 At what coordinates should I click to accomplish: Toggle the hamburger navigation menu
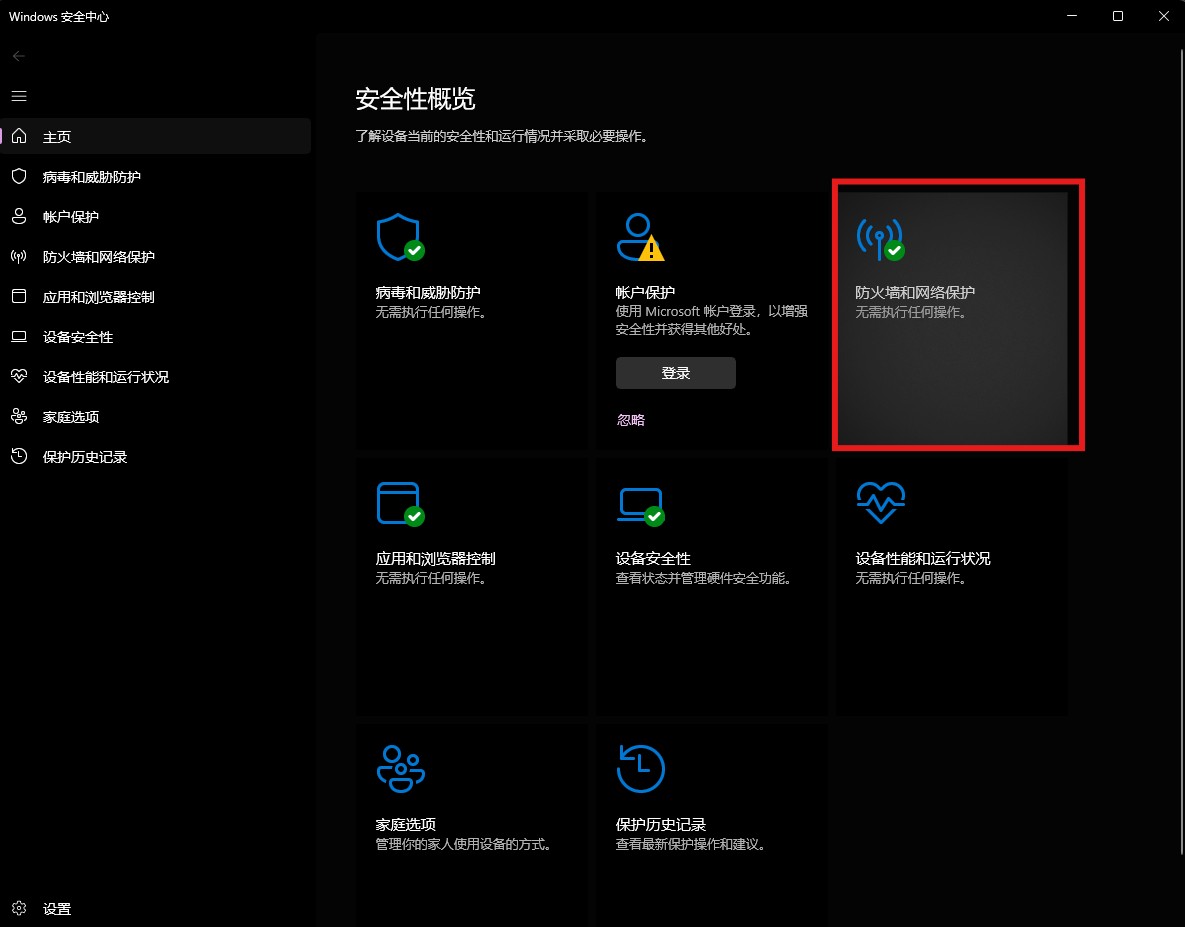click(19, 96)
